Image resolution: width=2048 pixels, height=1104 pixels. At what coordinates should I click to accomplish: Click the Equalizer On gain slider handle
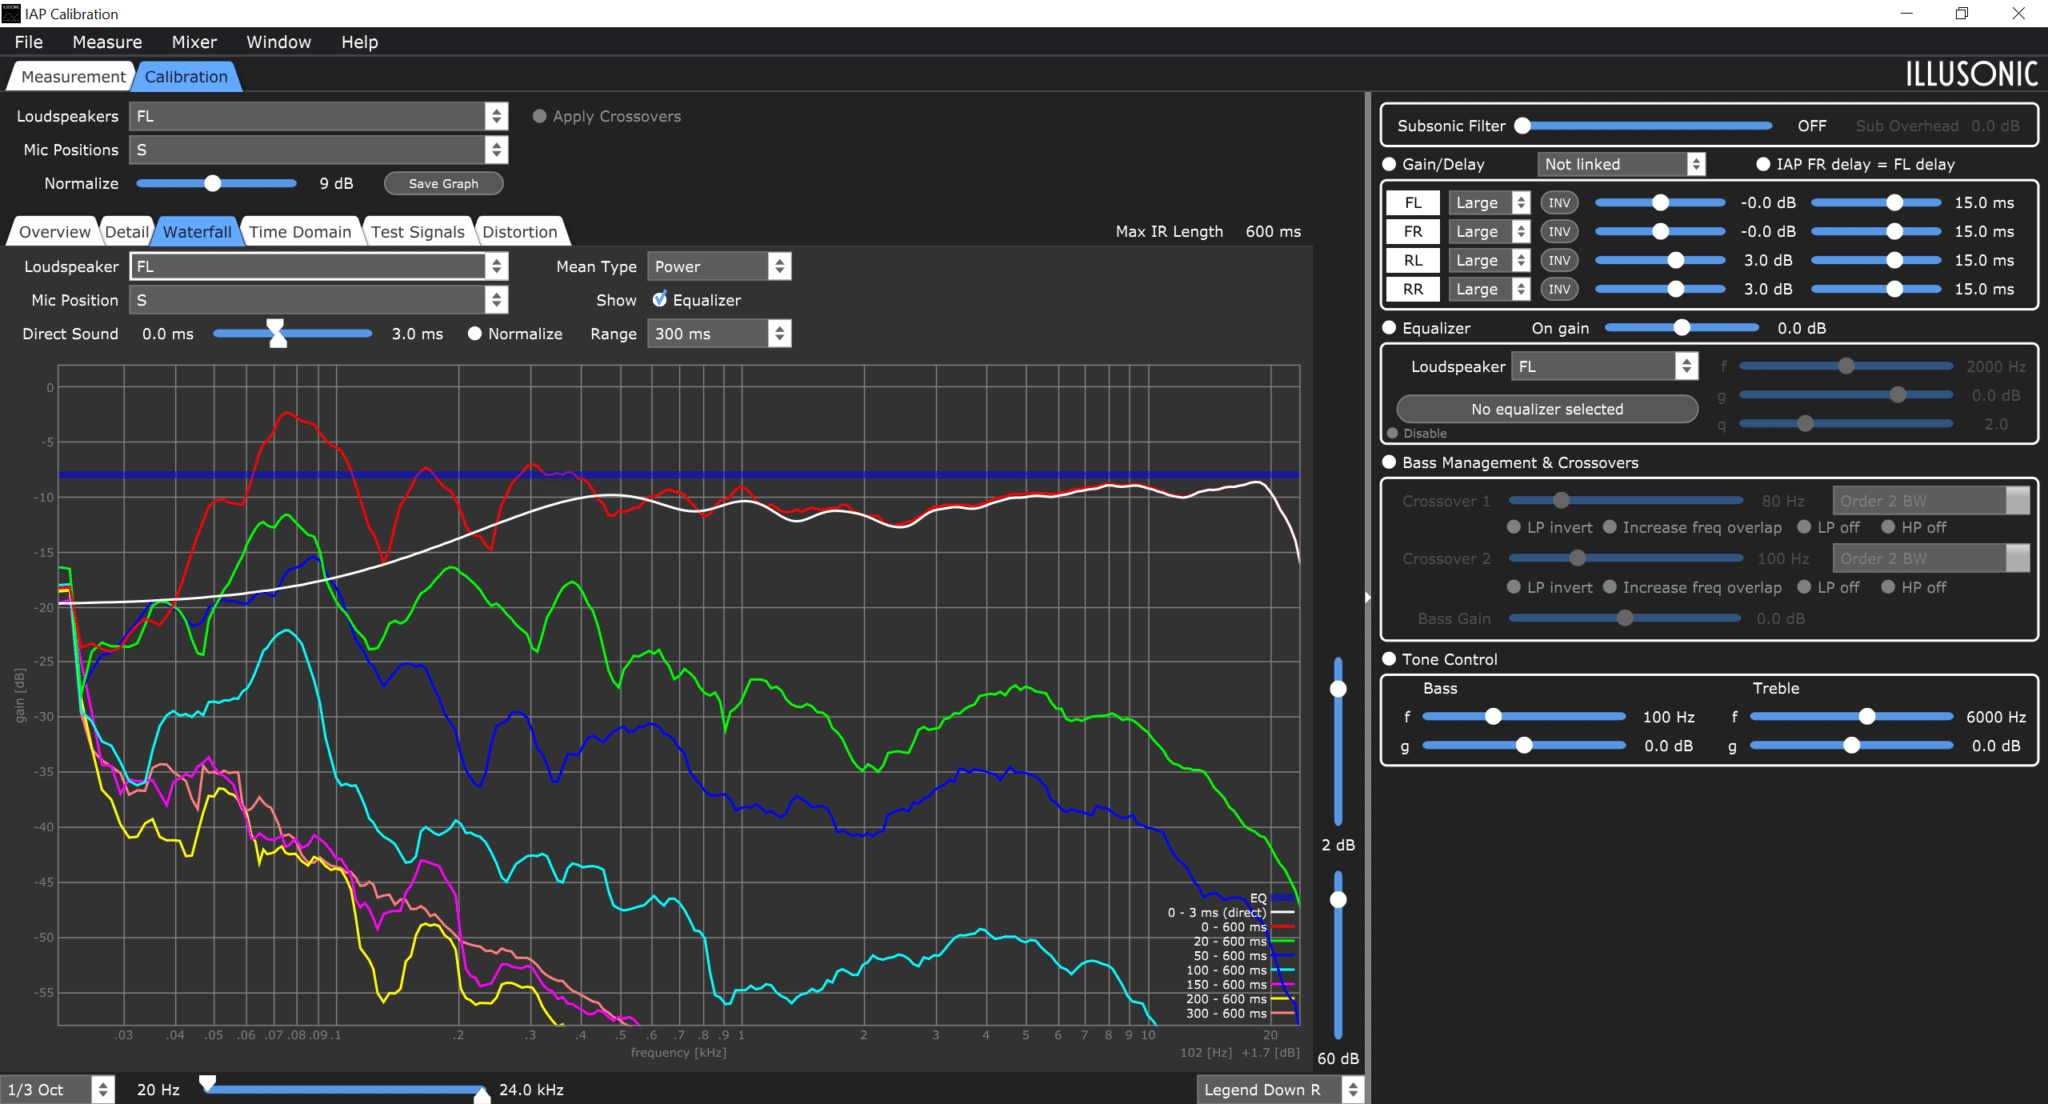click(x=1682, y=328)
